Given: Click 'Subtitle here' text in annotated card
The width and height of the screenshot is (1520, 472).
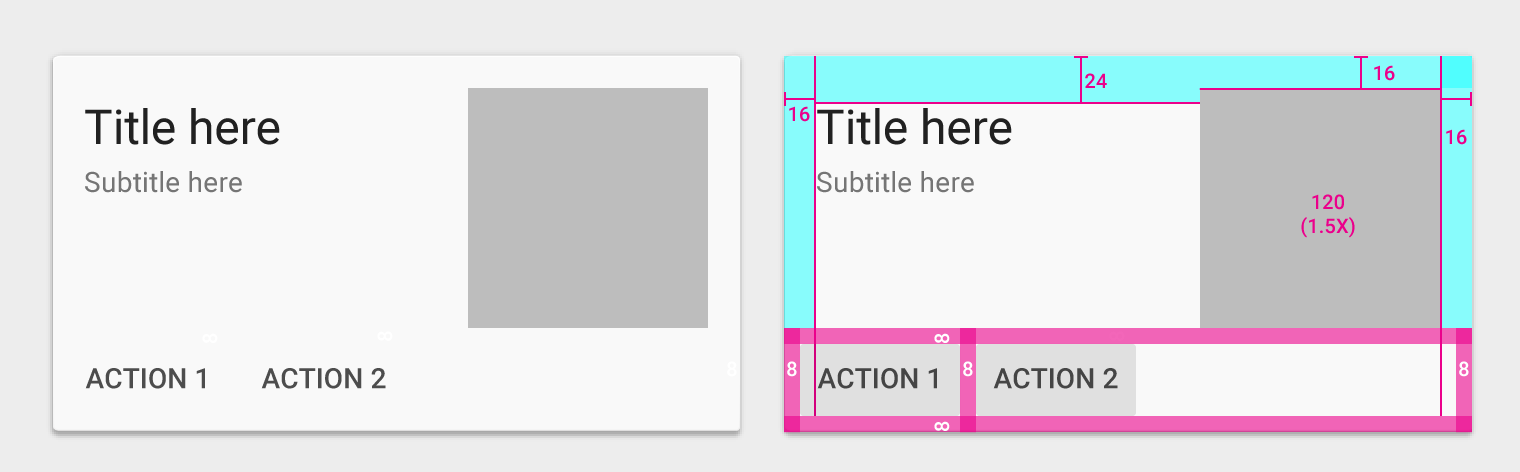Looking at the screenshot, I should 895,183.
